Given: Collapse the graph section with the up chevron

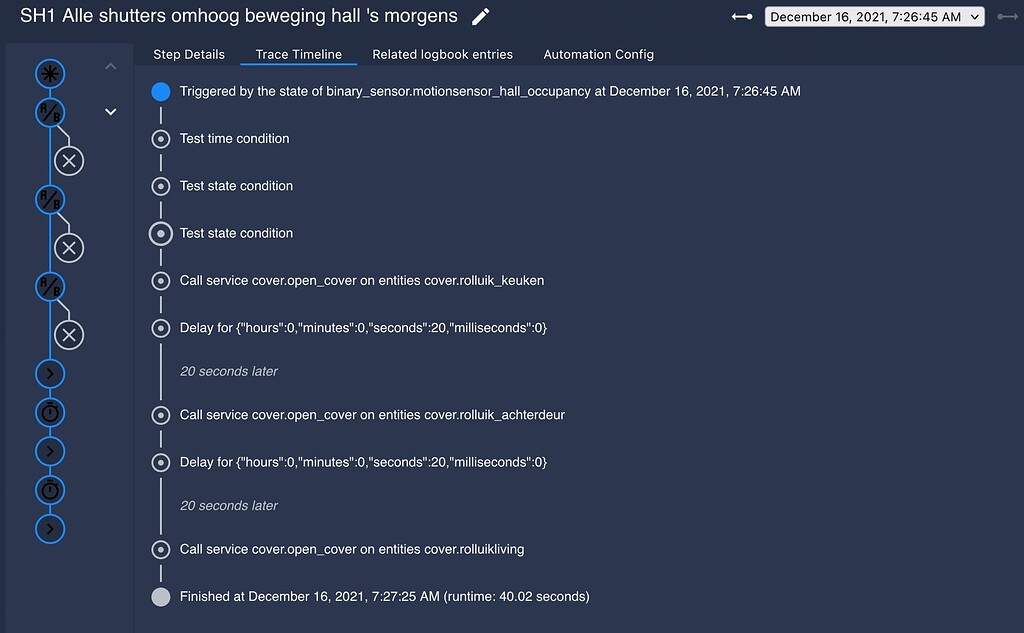Looking at the screenshot, I should [x=110, y=65].
